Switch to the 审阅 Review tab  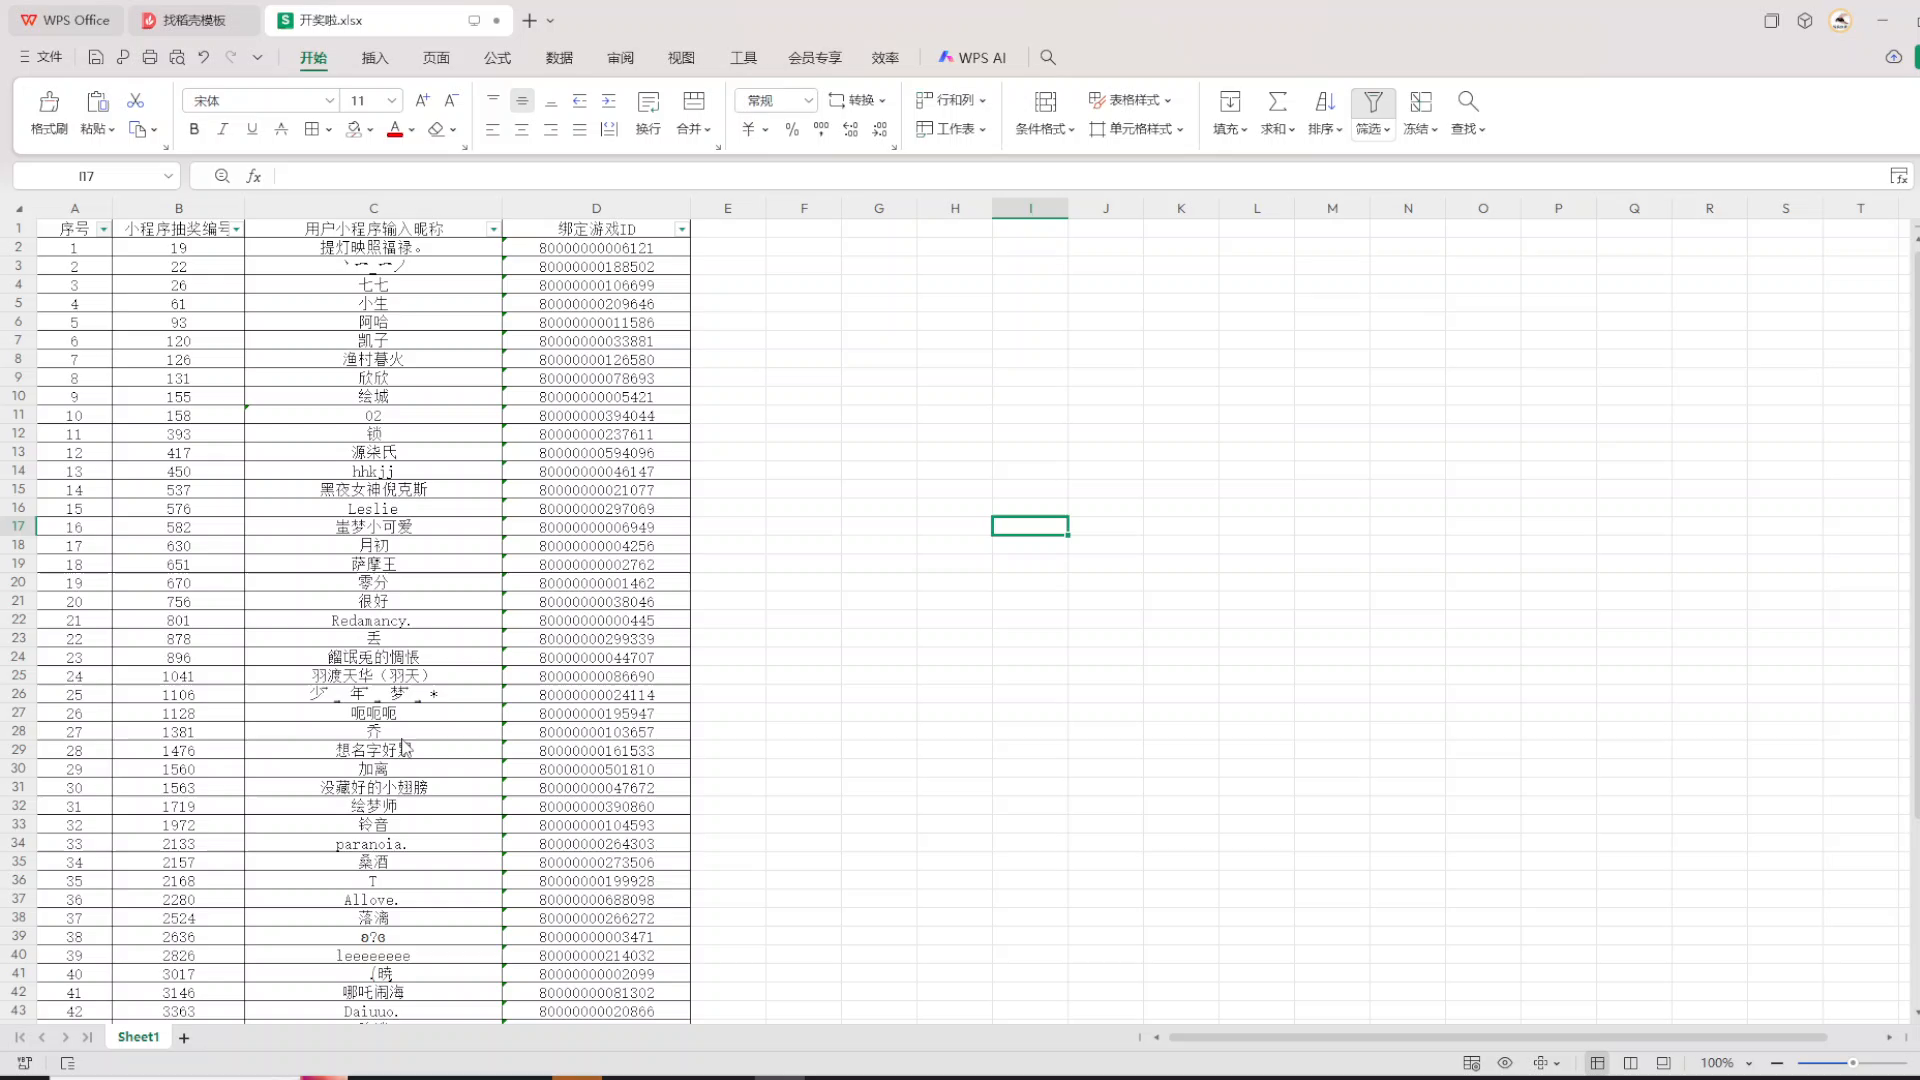tap(620, 58)
